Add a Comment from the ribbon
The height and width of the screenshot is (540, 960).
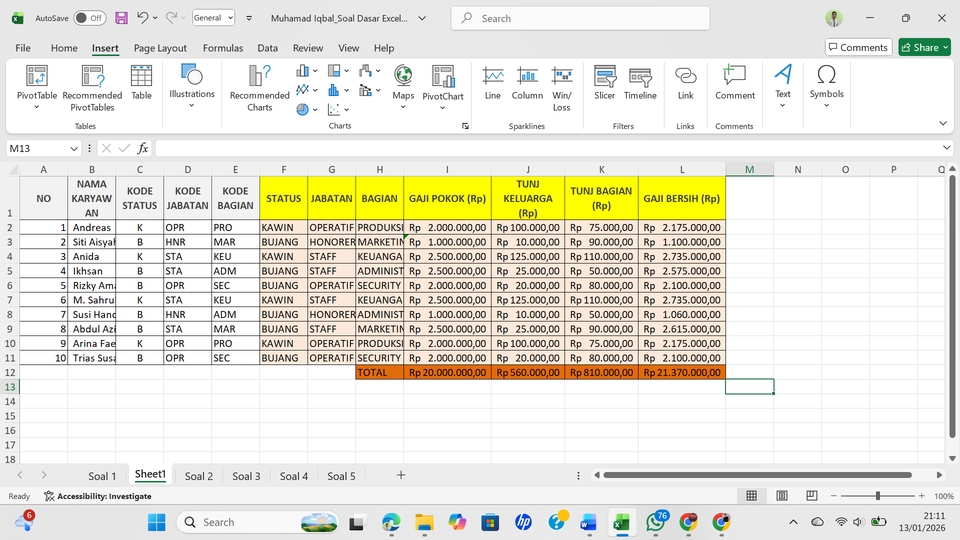[734, 83]
